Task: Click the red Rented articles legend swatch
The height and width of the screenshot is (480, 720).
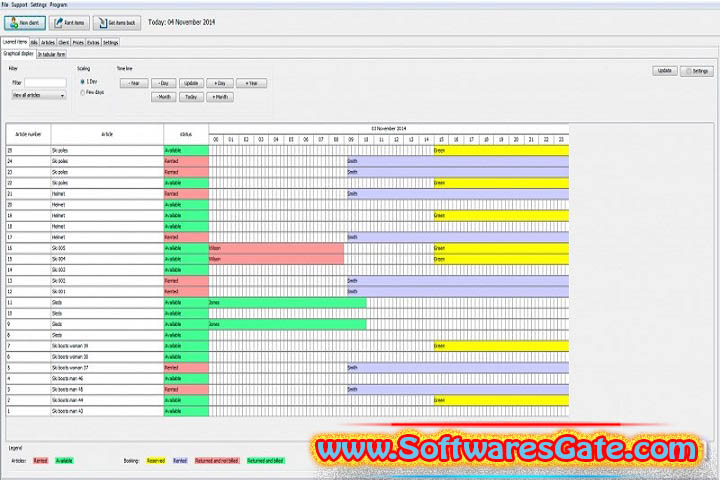Action: click(x=40, y=461)
